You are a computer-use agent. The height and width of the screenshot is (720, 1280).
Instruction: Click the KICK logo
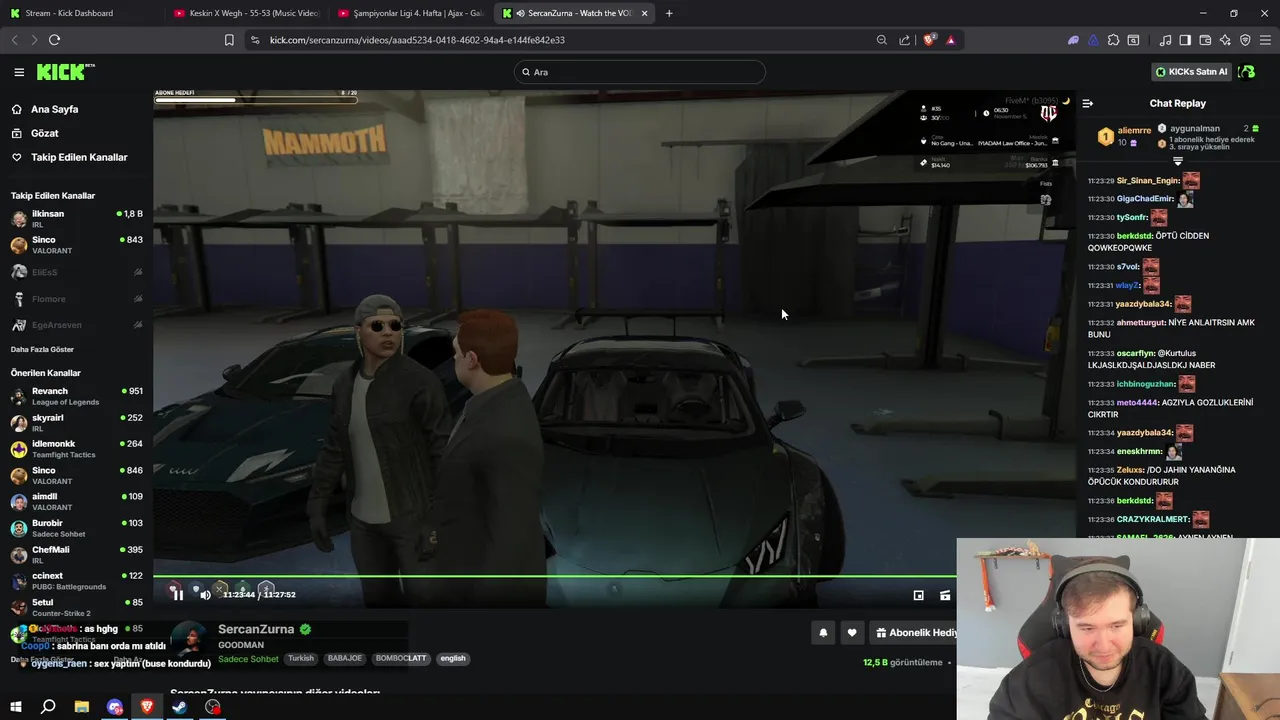65,72
